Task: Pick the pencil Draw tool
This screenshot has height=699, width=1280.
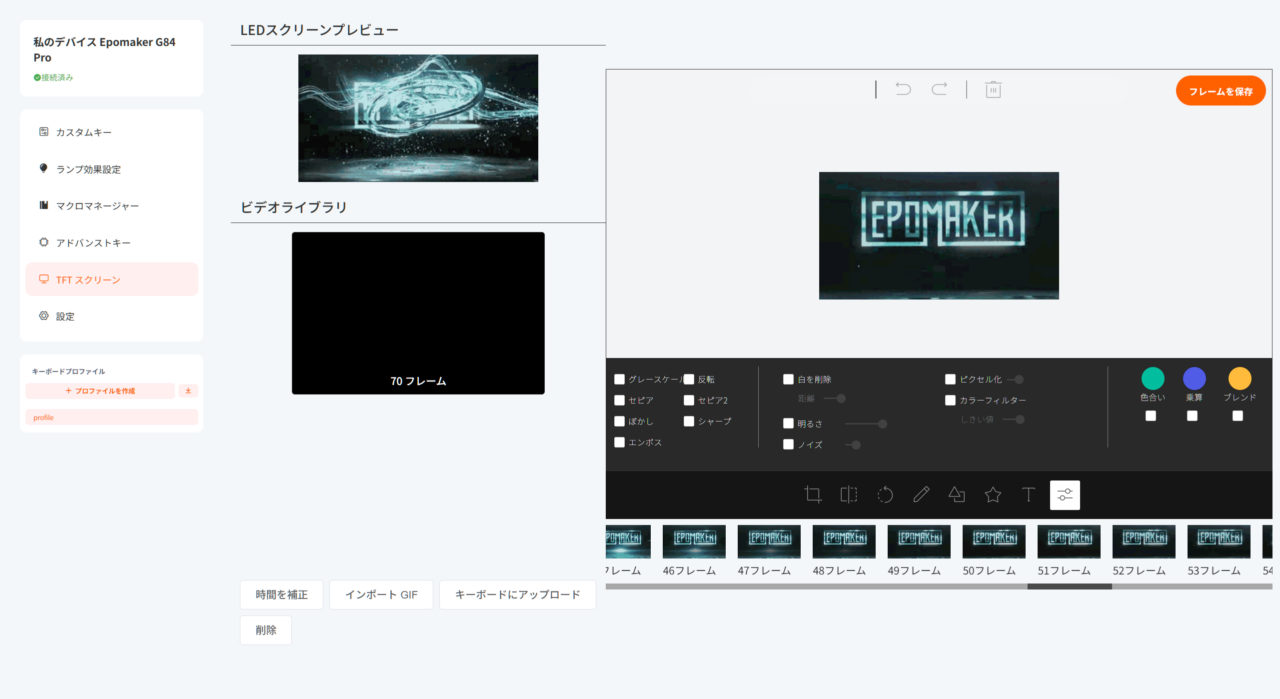Action: pyautogui.click(x=921, y=495)
